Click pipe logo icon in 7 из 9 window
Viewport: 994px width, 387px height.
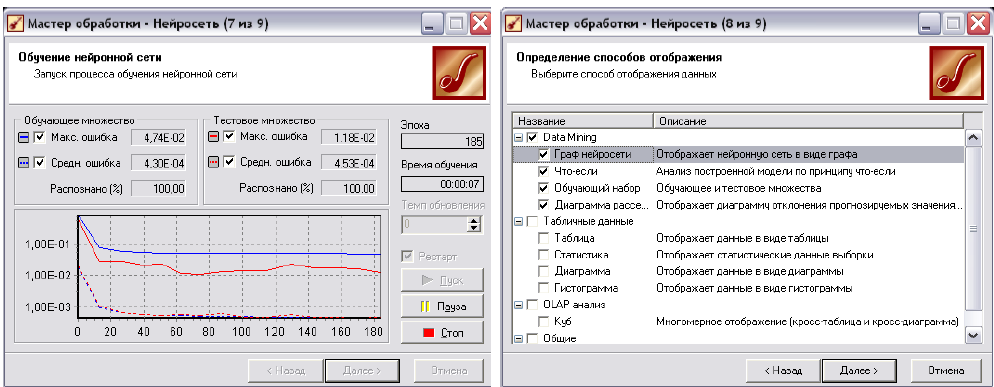click(x=459, y=73)
